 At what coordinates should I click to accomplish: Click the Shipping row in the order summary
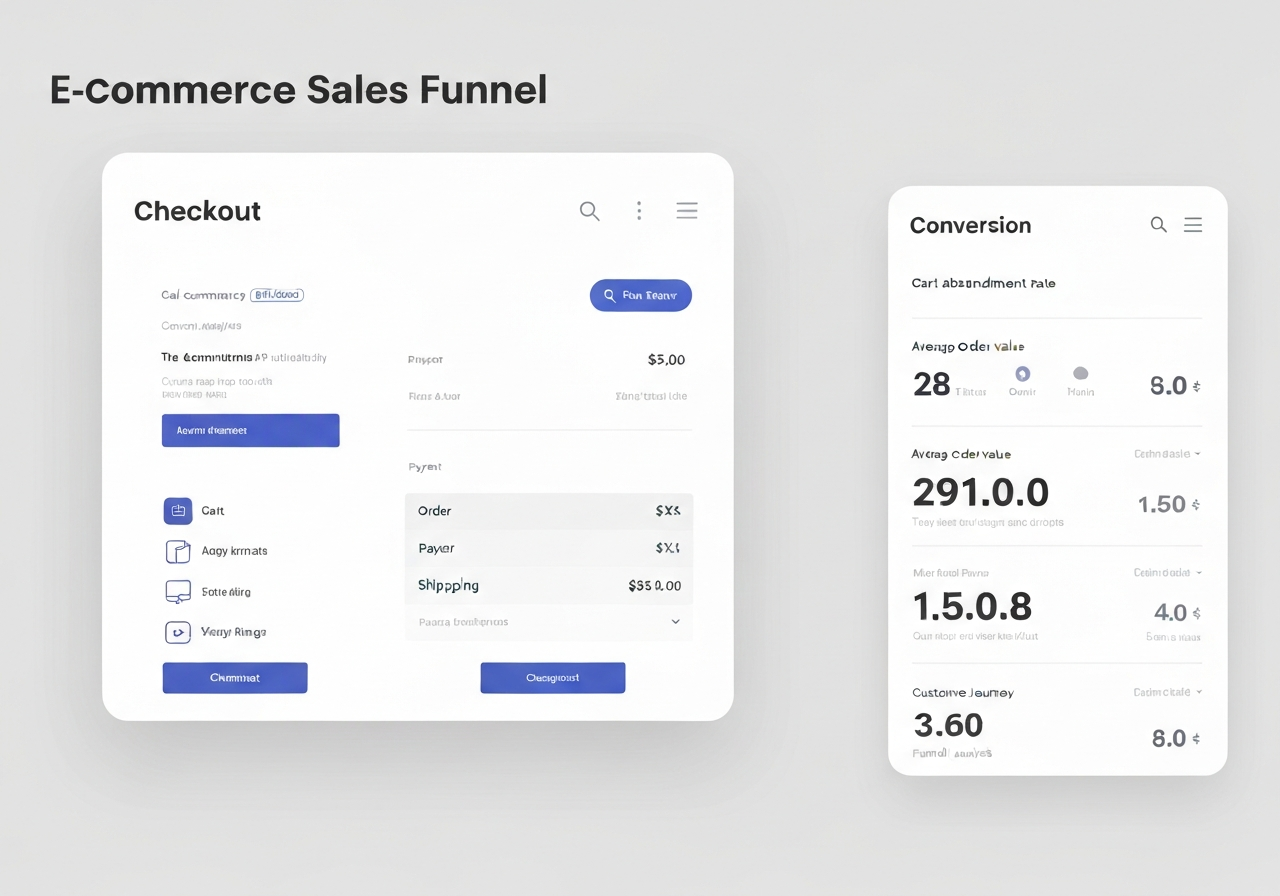click(548, 585)
